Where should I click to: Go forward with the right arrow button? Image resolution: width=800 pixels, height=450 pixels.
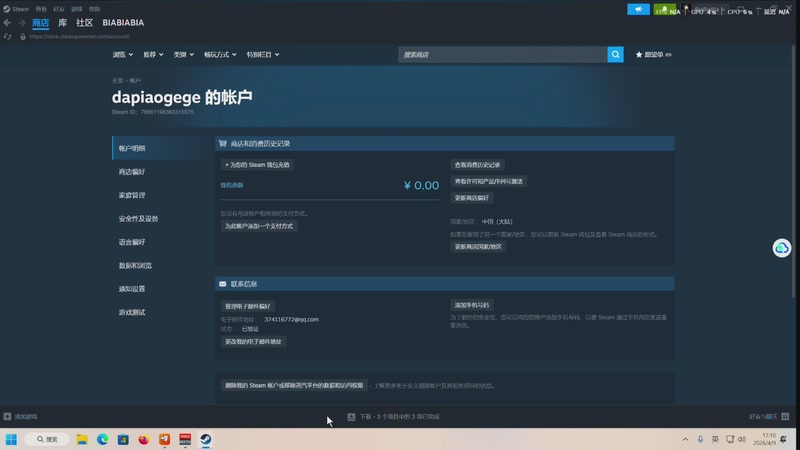(21, 22)
